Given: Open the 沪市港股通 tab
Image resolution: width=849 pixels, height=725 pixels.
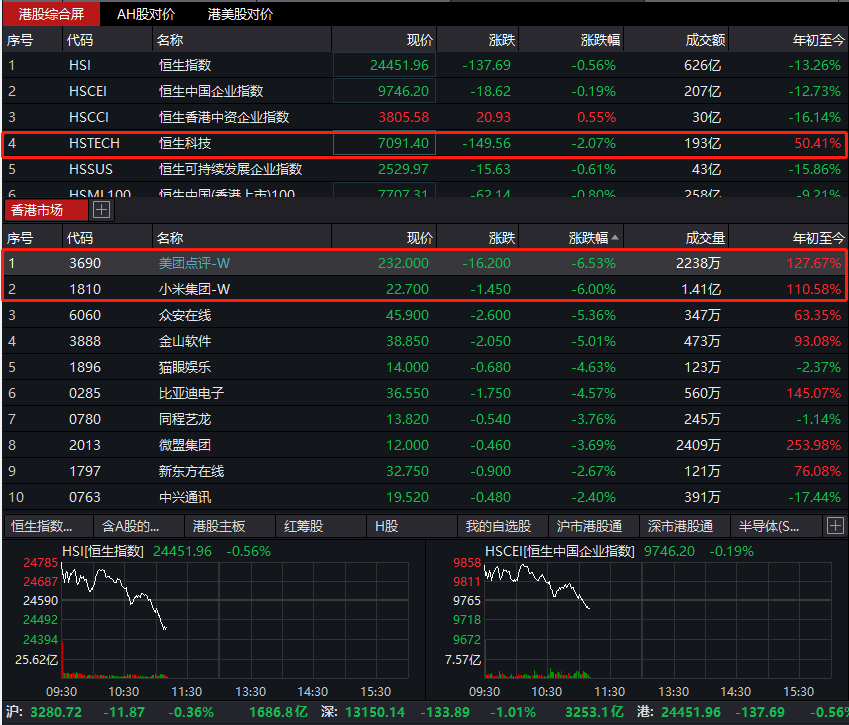Looking at the screenshot, I should [x=593, y=526].
